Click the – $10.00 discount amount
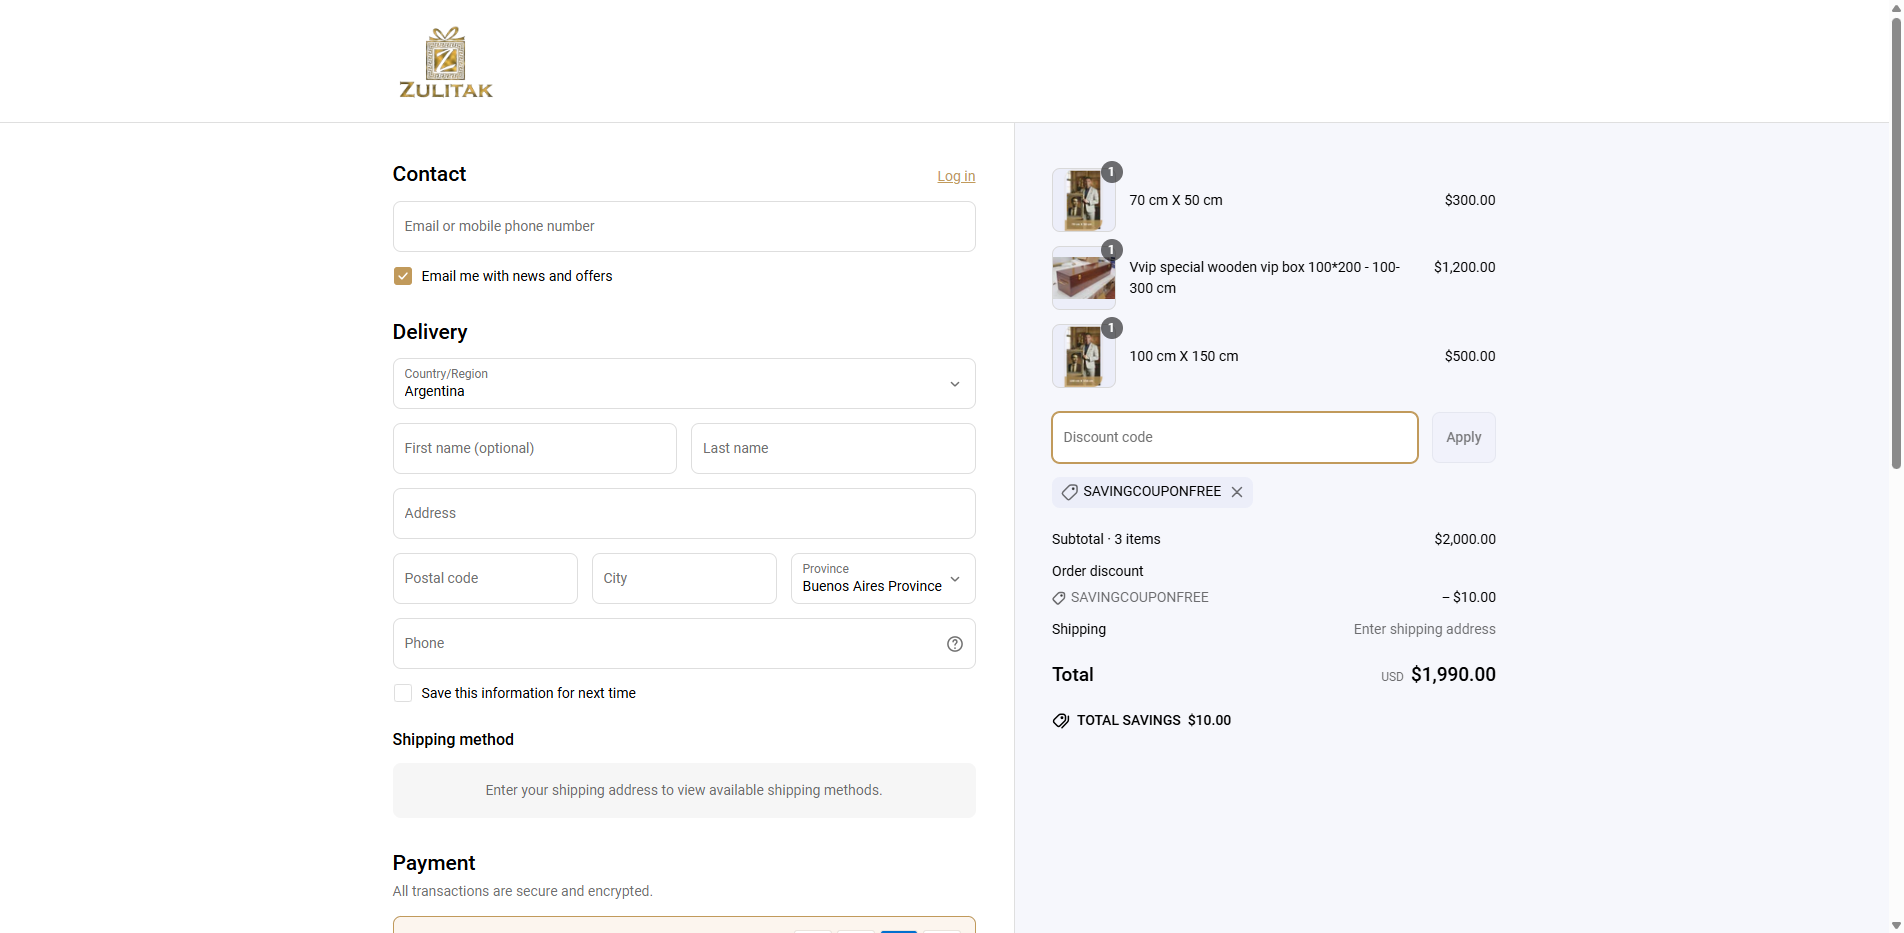Screen dimensions: 1904x933 point(1469,598)
